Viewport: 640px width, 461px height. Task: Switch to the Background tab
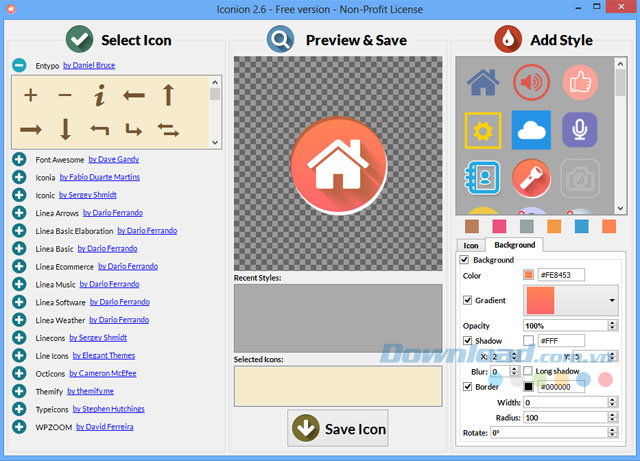click(x=514, y=244)
